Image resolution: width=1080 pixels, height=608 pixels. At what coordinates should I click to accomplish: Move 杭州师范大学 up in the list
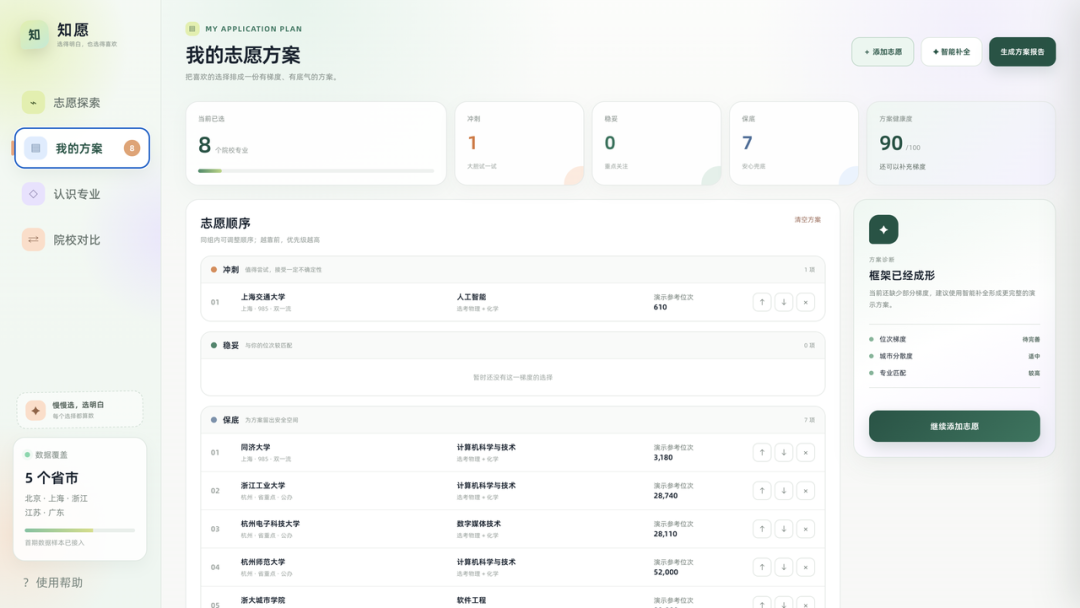point(762,567)
